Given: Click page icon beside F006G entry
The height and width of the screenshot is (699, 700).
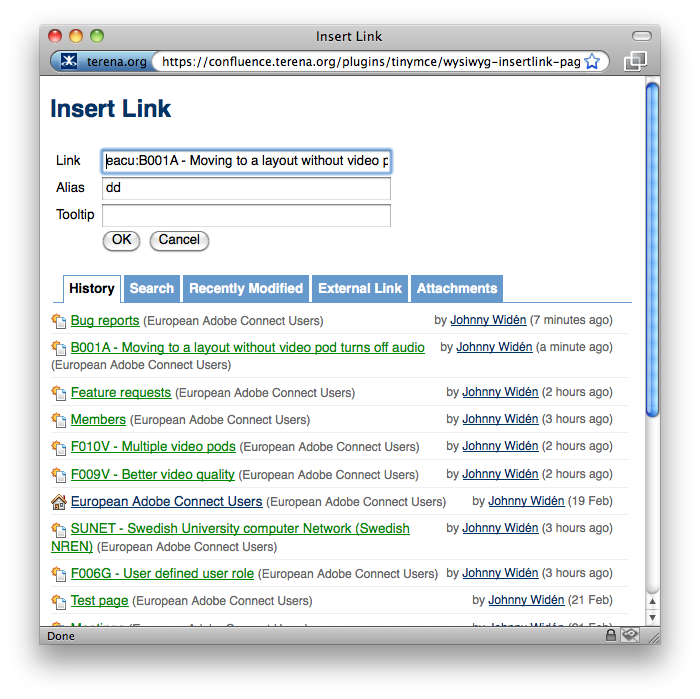Looking at the screenshot, I should click(x=58, y=574).
